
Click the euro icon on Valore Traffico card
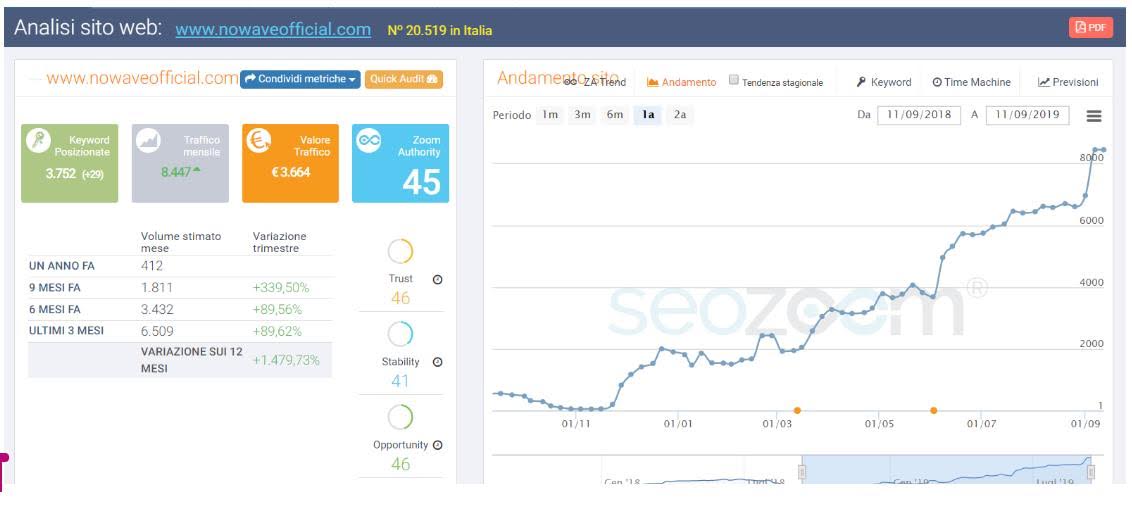(x=258, y=142)
